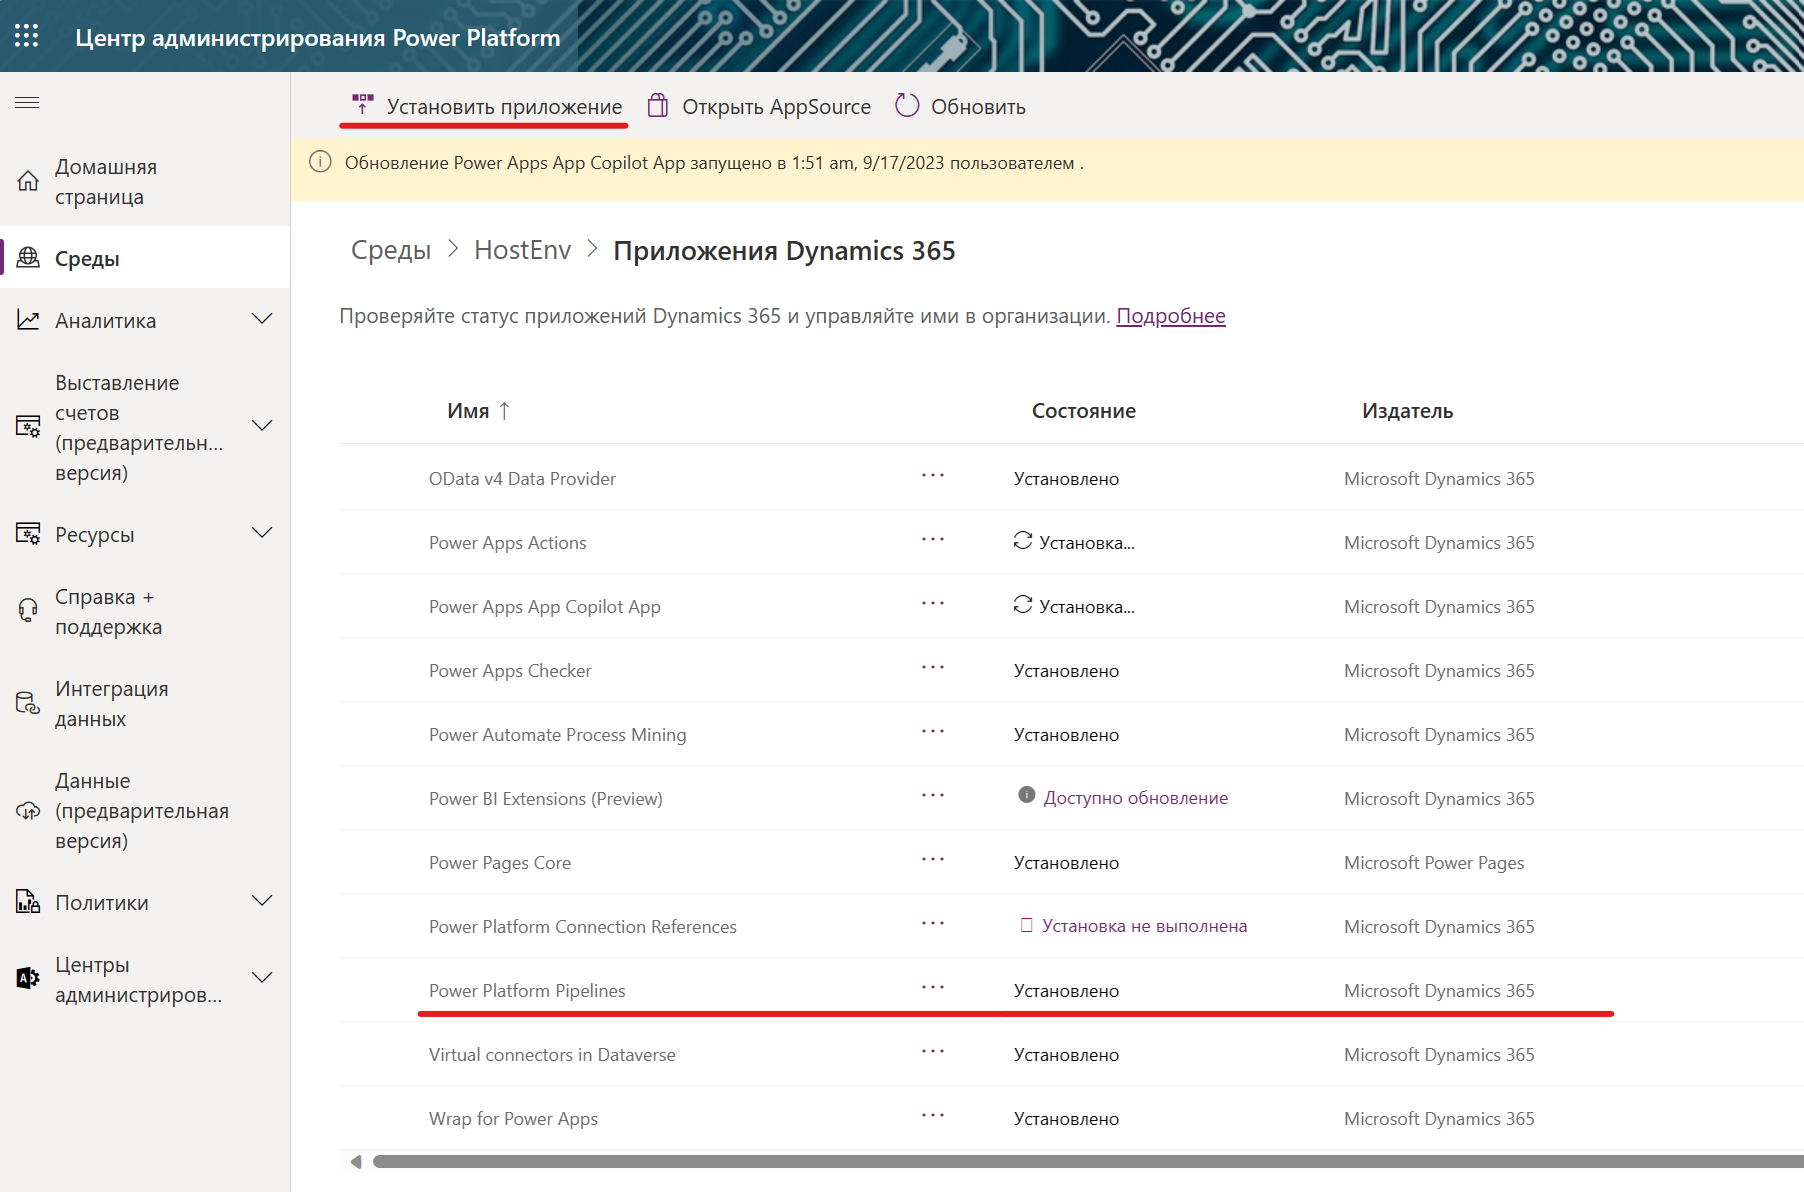Expand the Policies section chevron
This screenshot has height=1192, width=1804.
point(262,902)
